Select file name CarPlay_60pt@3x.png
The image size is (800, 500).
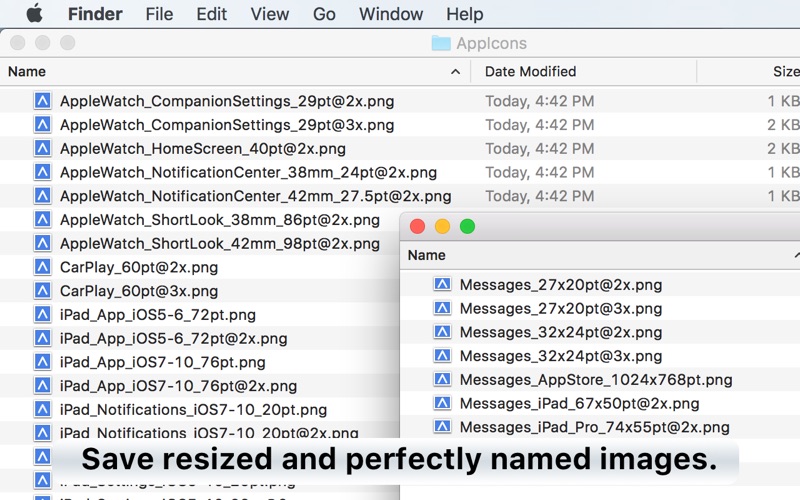tap(139, 291)
